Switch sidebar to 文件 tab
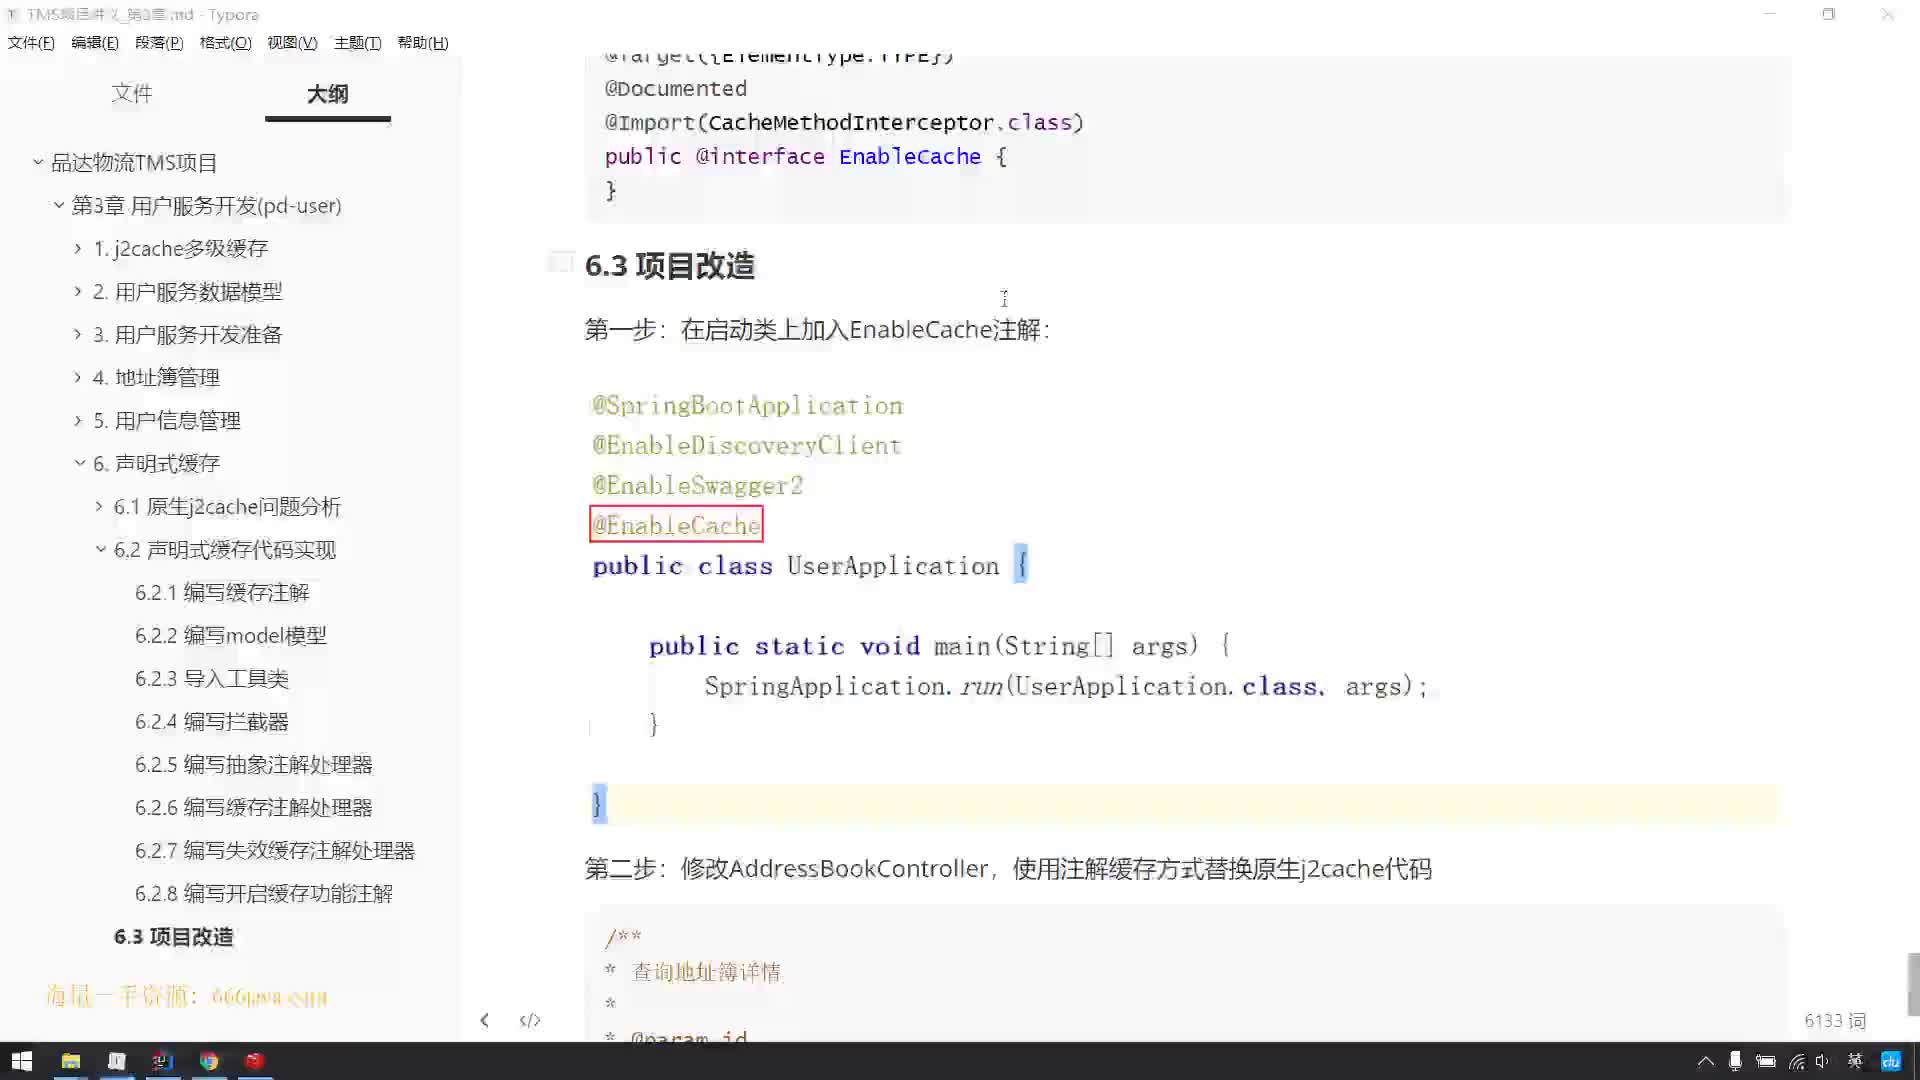The height and width of the screenshot is (1080, 1920). coord(132,93)
